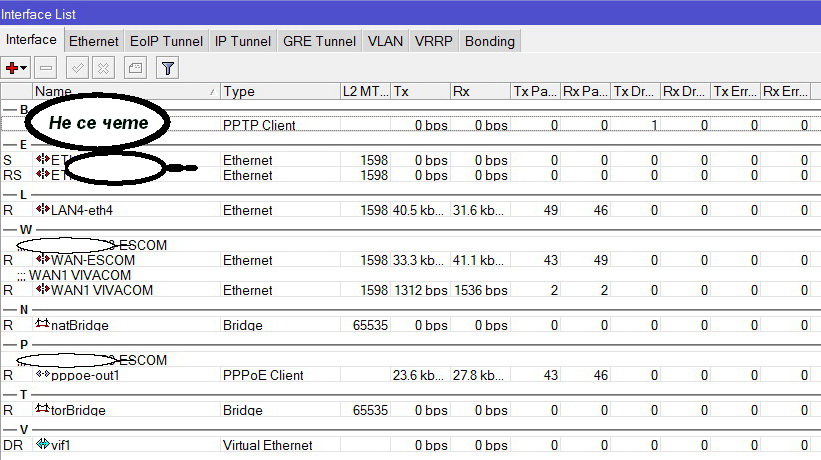Click the pppoe-out1 interface icon
The width and height of the screenshot is (821, 460).
point(42,375)
